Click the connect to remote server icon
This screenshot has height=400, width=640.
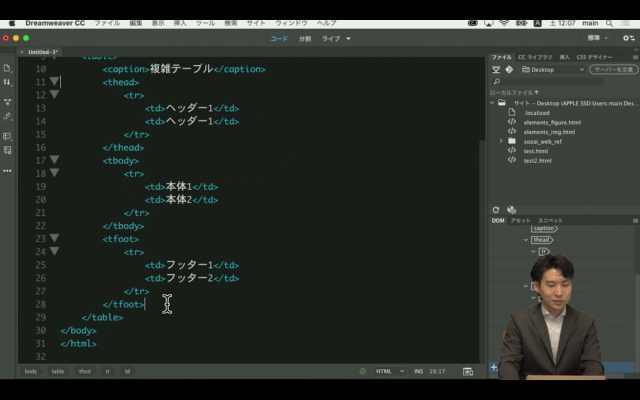[496, 70]
